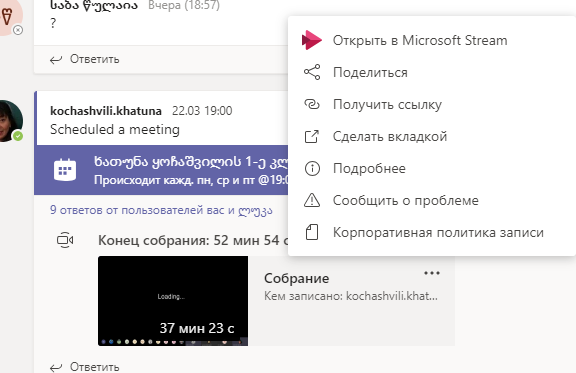
Task: Click the pop-out icon beside Сделать вкладкой
Action: [x=312, y=136]
